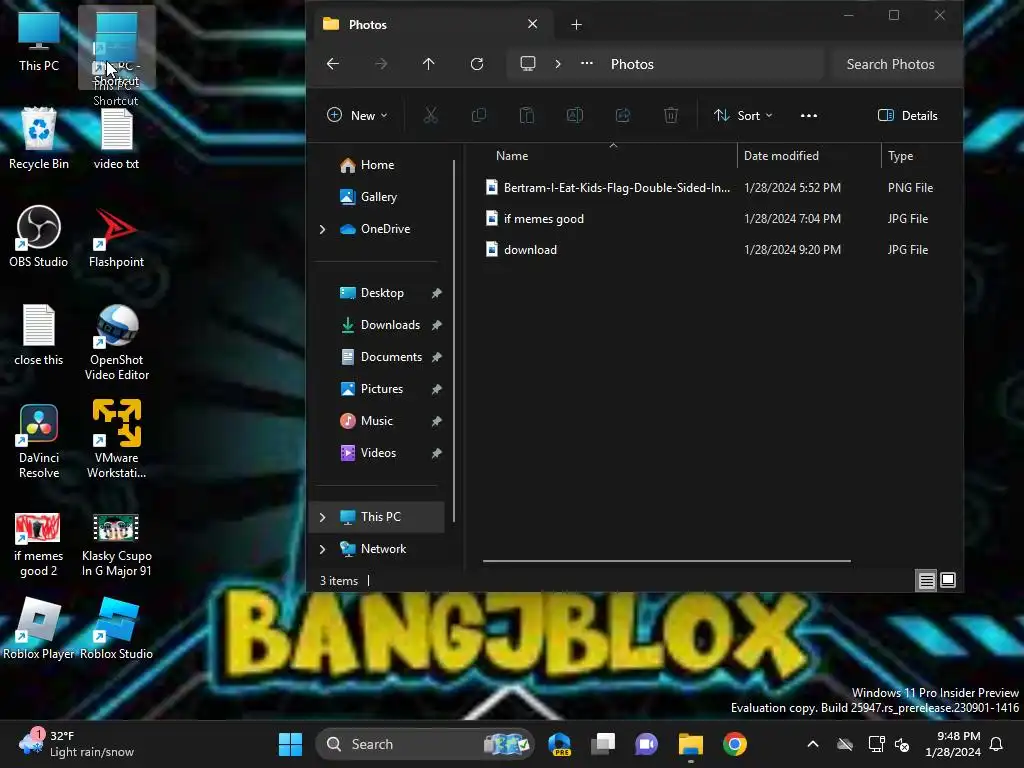Open weather widget Light rain/snow
The height and width of the screenshot is (768, 1024).
click(x=77, y=744)
